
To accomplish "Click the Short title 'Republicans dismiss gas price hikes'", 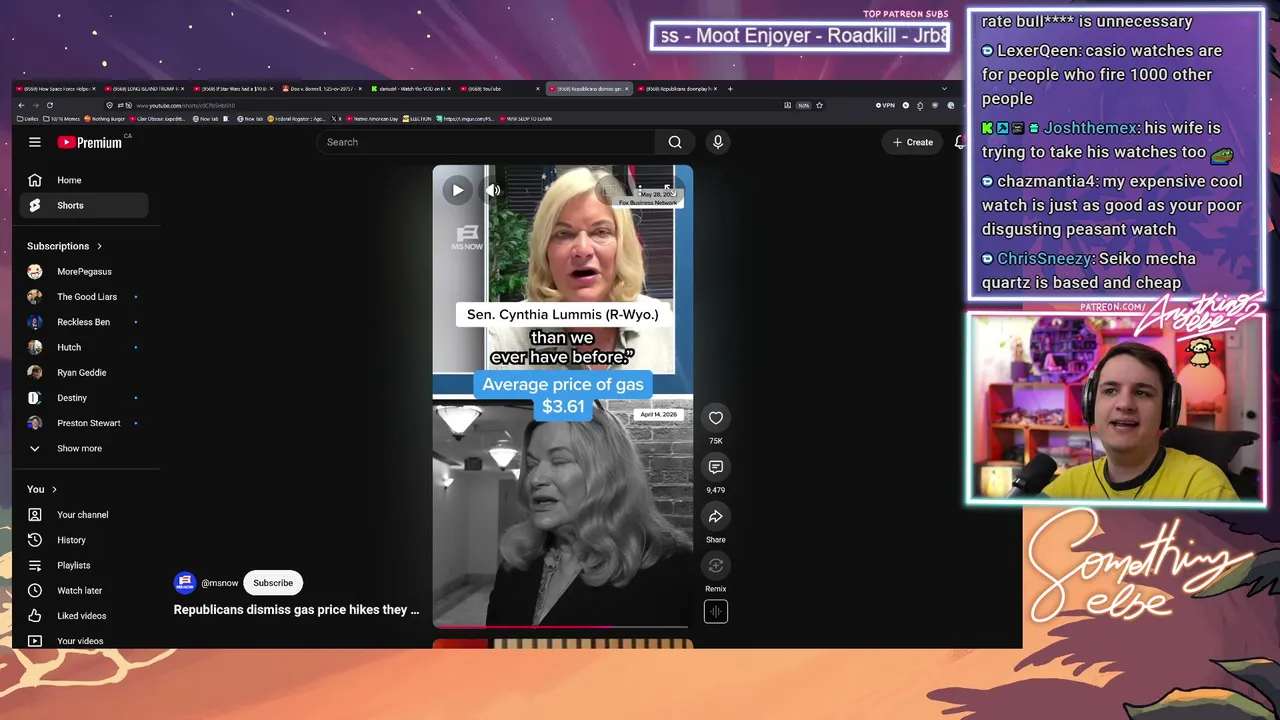I will [297, 610].
